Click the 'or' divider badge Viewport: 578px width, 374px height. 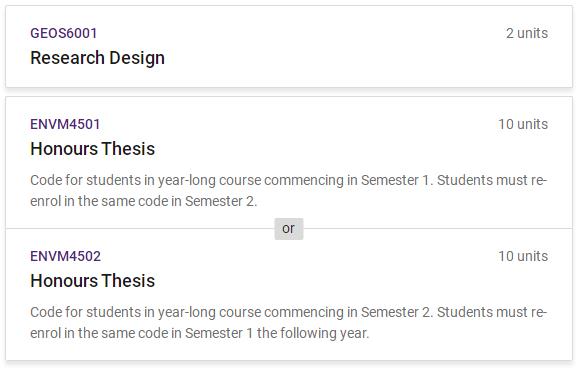pos(289,229)
